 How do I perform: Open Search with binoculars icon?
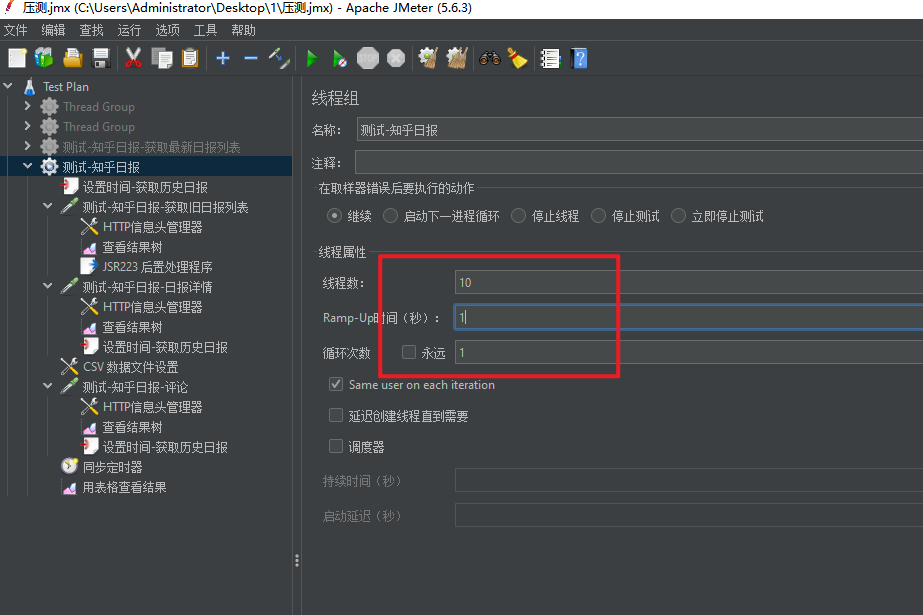[x=490, y=58]
